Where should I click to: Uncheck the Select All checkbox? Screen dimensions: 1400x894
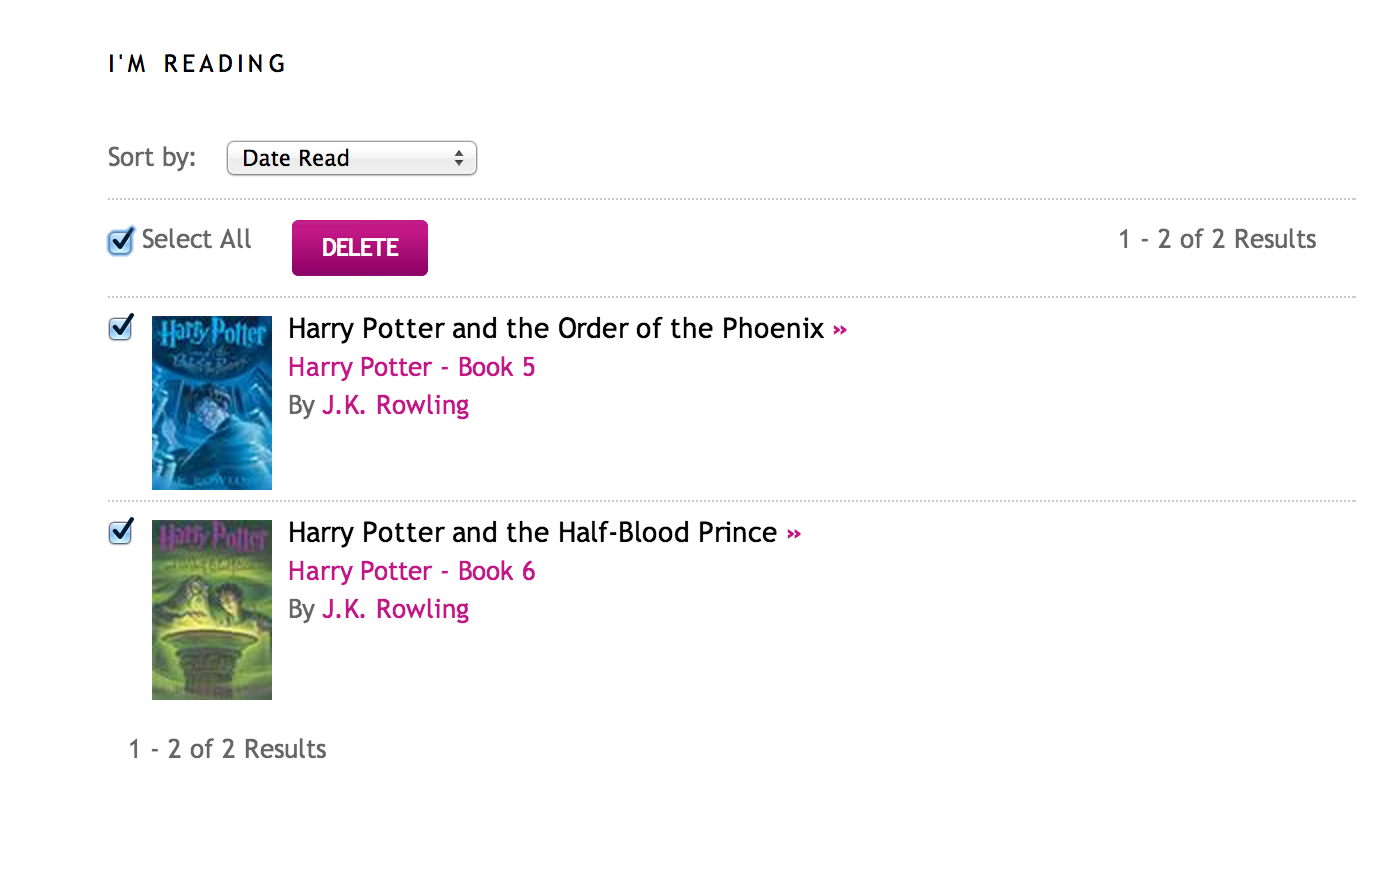tap(121, 241)
